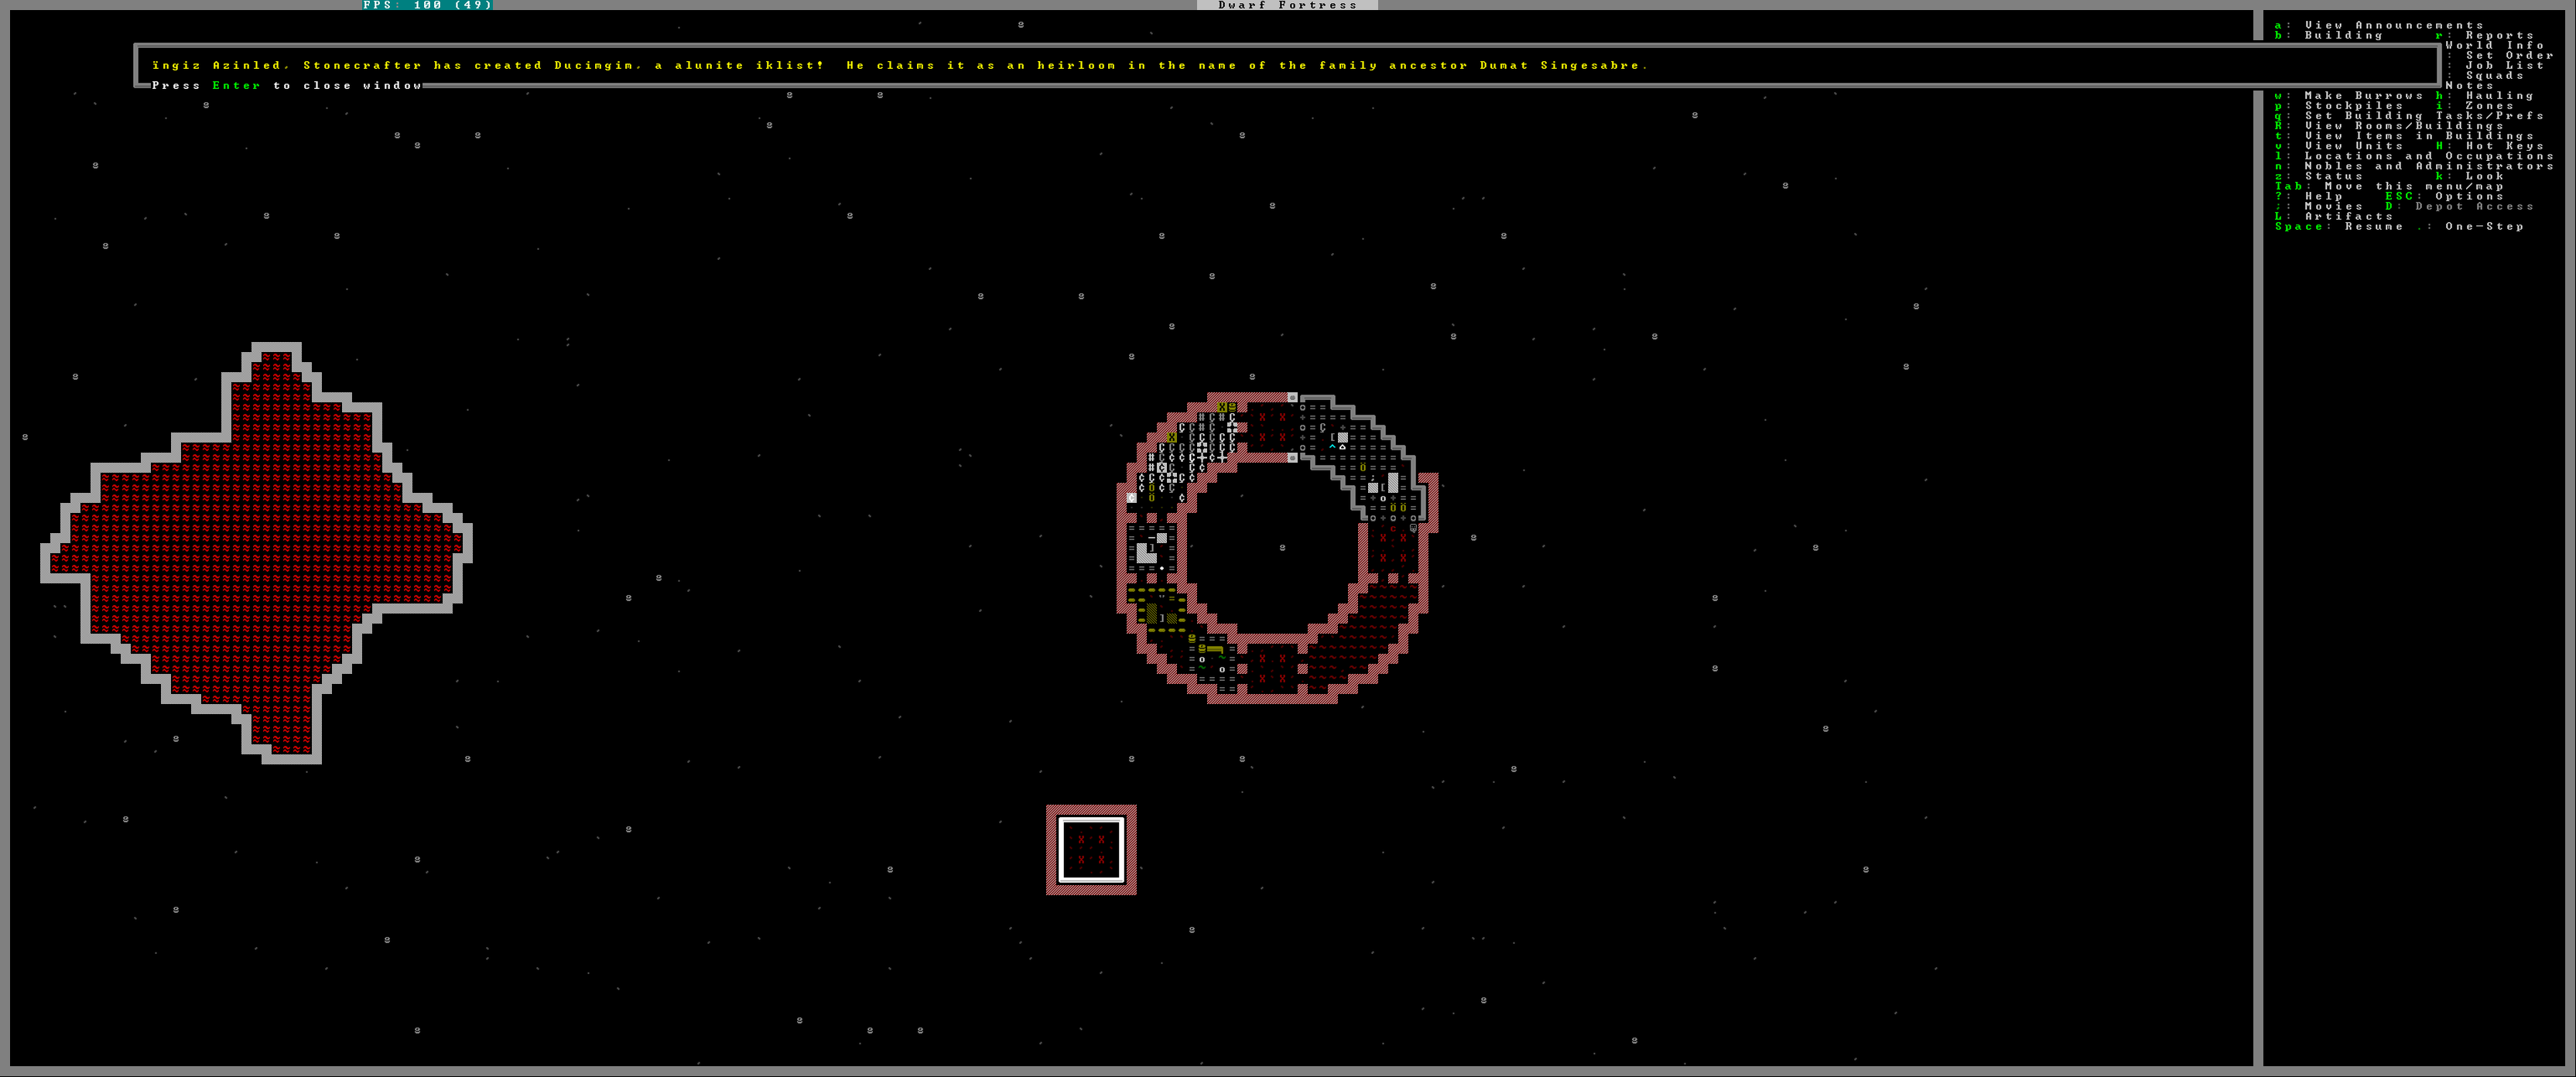
Task: Open the Help entry
Action: 2309,196
